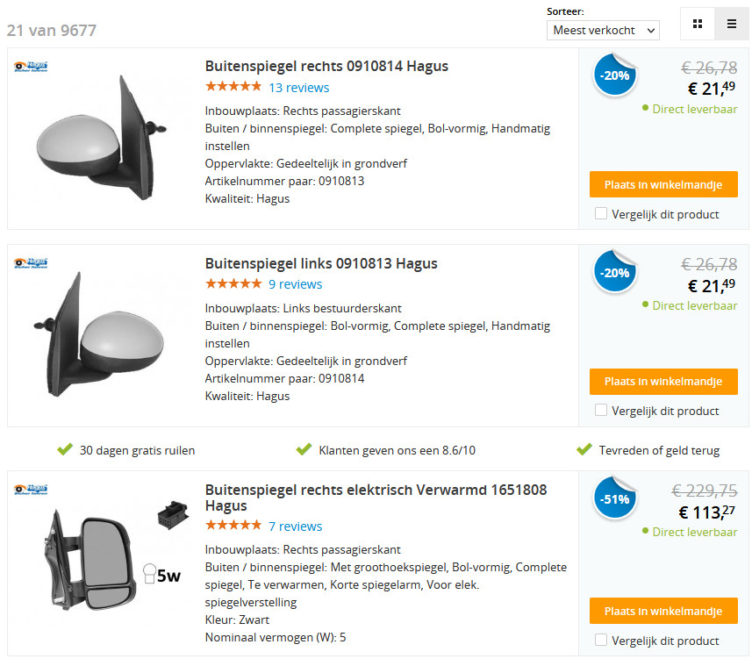Add Buitenspiegel rechts 0910814 to winkelmandje
752x666 pixels.
pyautogui.click(x=663, y=184)
